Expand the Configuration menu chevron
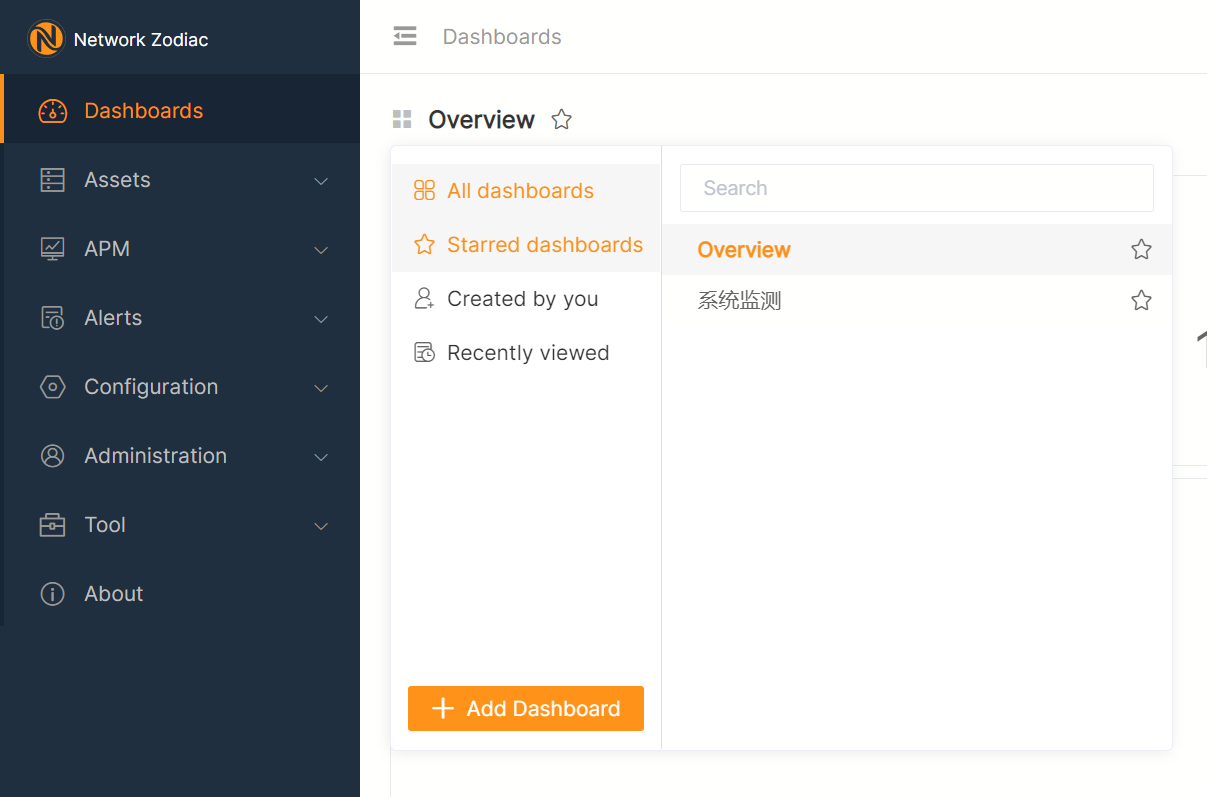This screenshot has height=797, width=1207. pos(321,388)
